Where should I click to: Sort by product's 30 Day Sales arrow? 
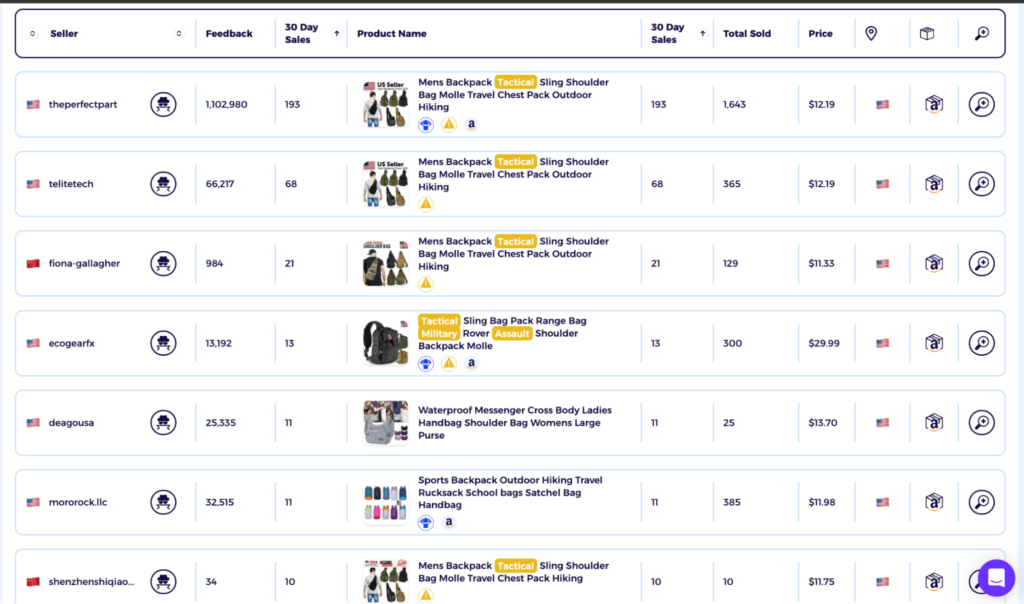[x=702, y=33]
